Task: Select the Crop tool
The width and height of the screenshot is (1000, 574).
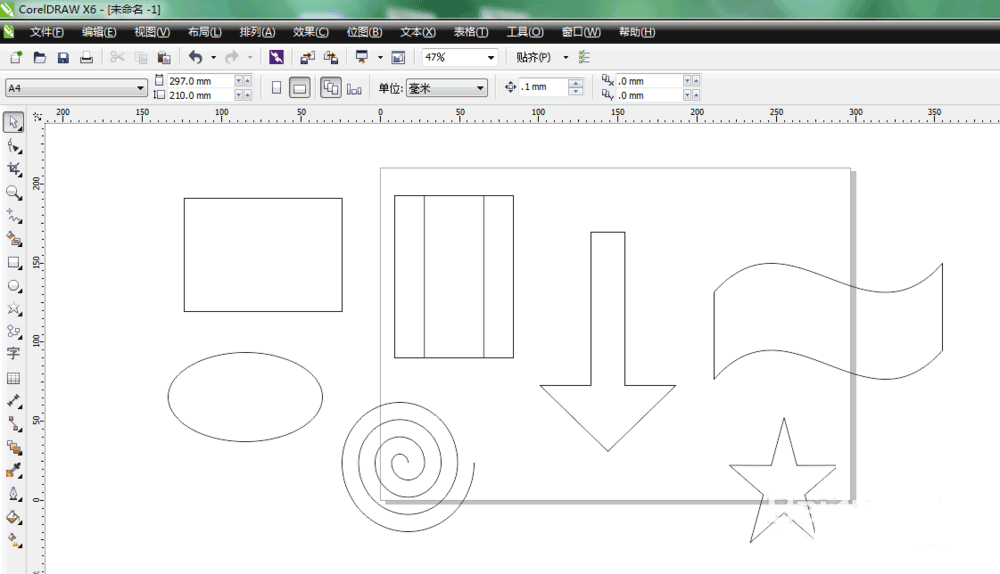Action: 13,169
